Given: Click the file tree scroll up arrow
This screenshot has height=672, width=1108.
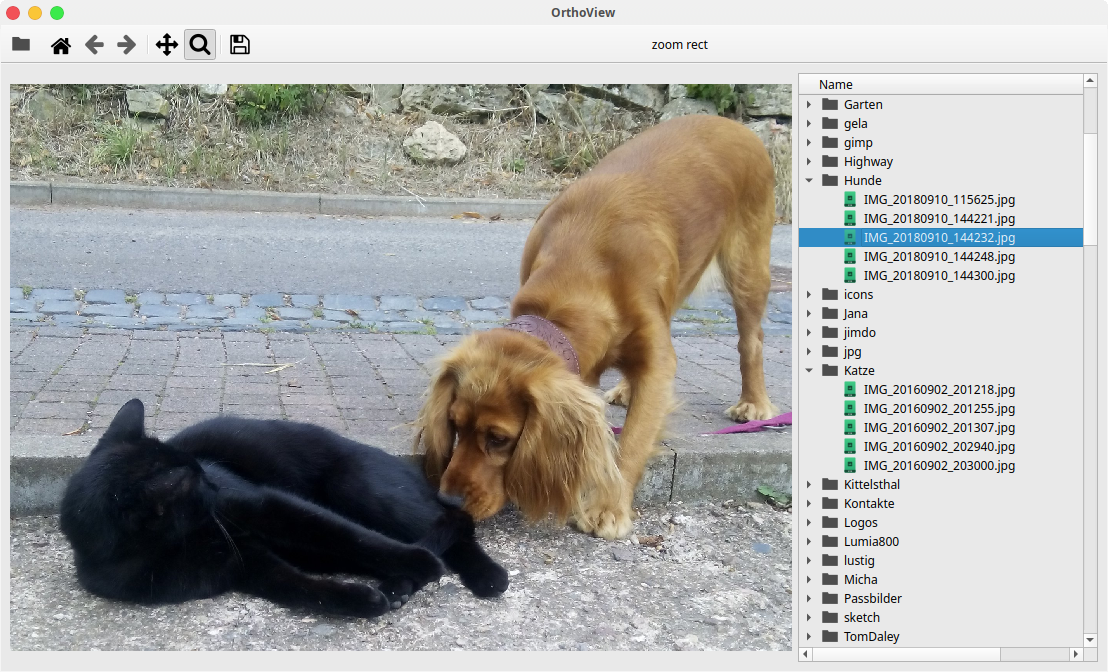Looking at the screenshot, I should pos(1090,81).
